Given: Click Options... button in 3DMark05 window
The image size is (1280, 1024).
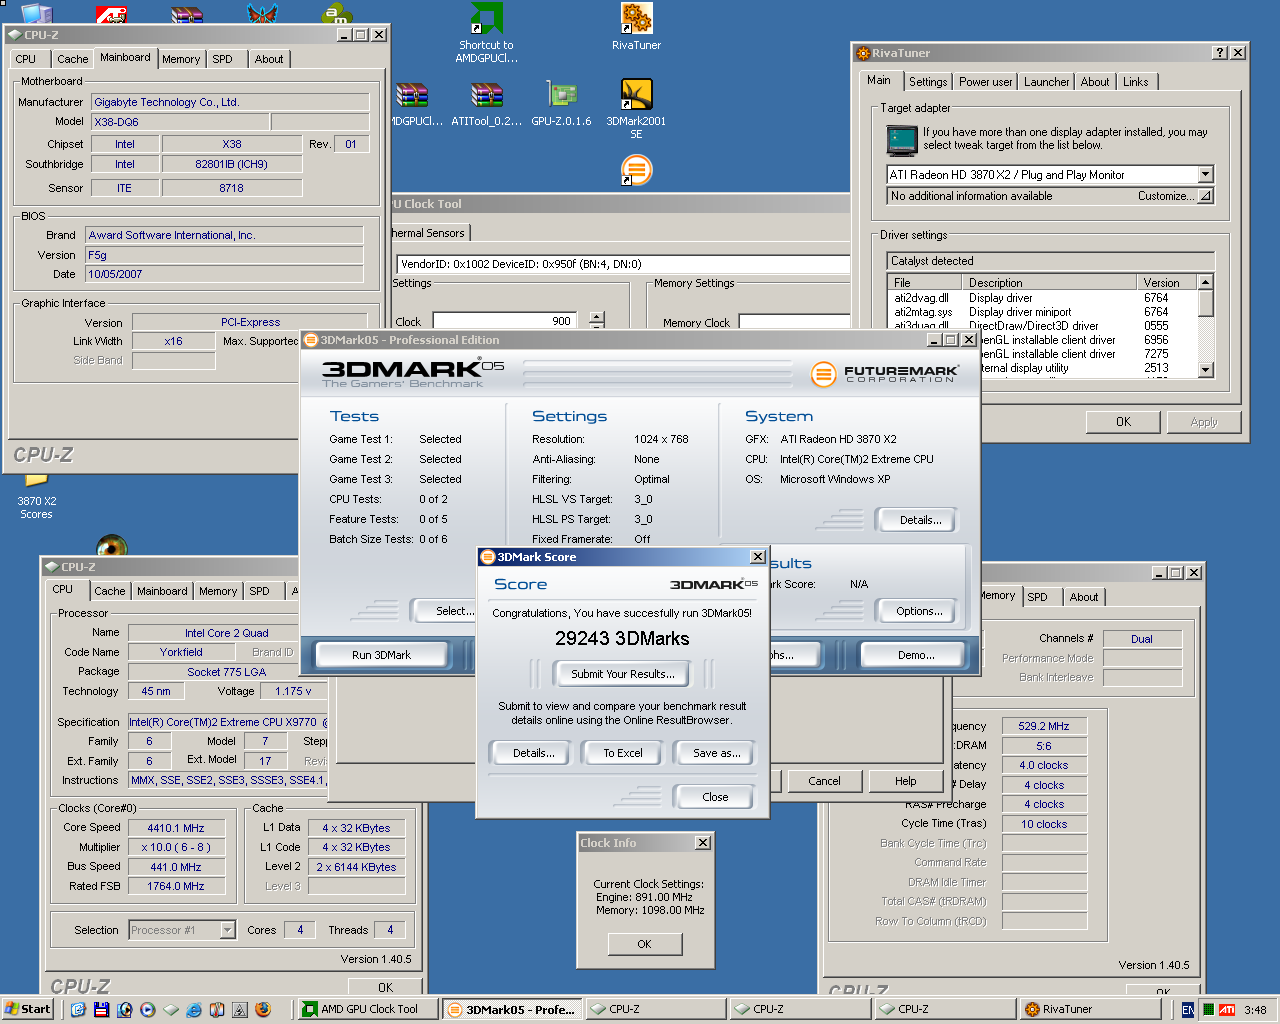Looking at the screenshot, I should tap(919, 611).
